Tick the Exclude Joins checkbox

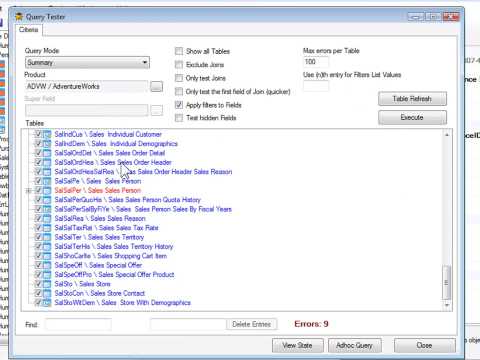coord(179,65)
